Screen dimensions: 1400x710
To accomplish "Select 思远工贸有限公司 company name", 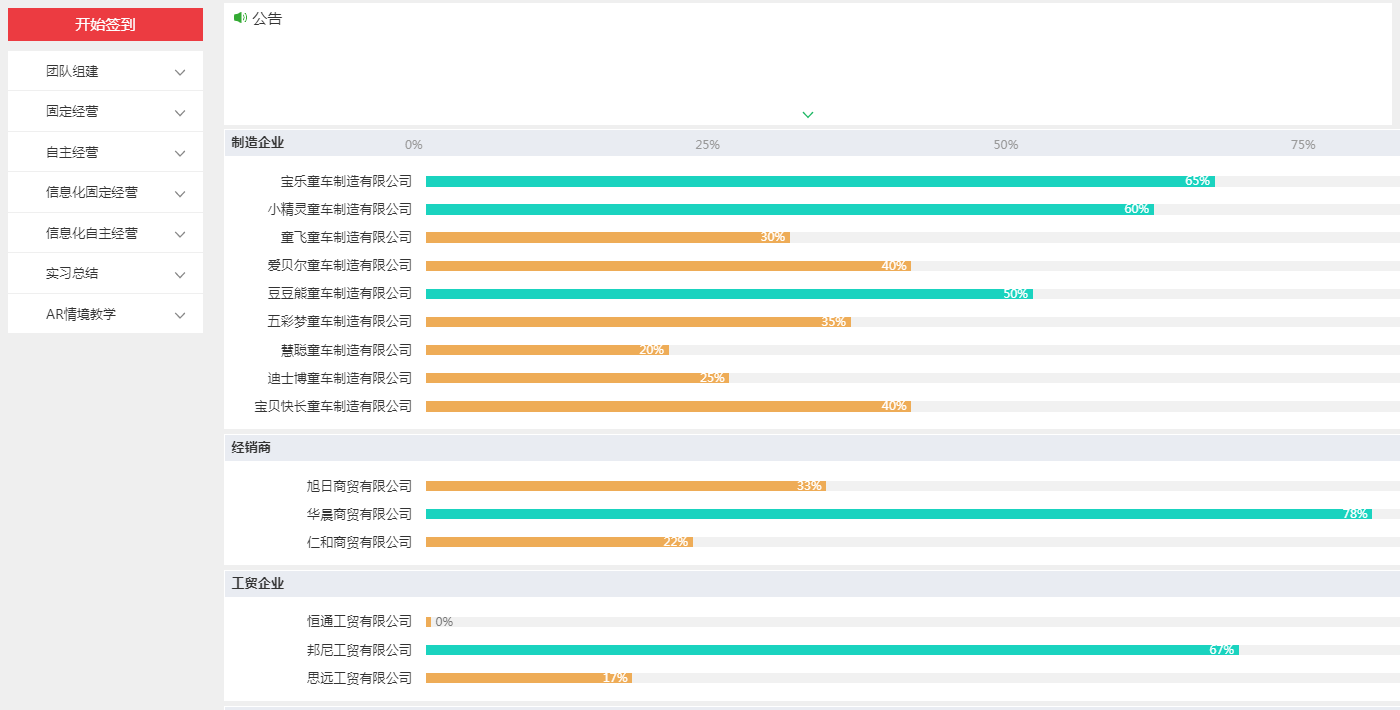I will point(360,678).
